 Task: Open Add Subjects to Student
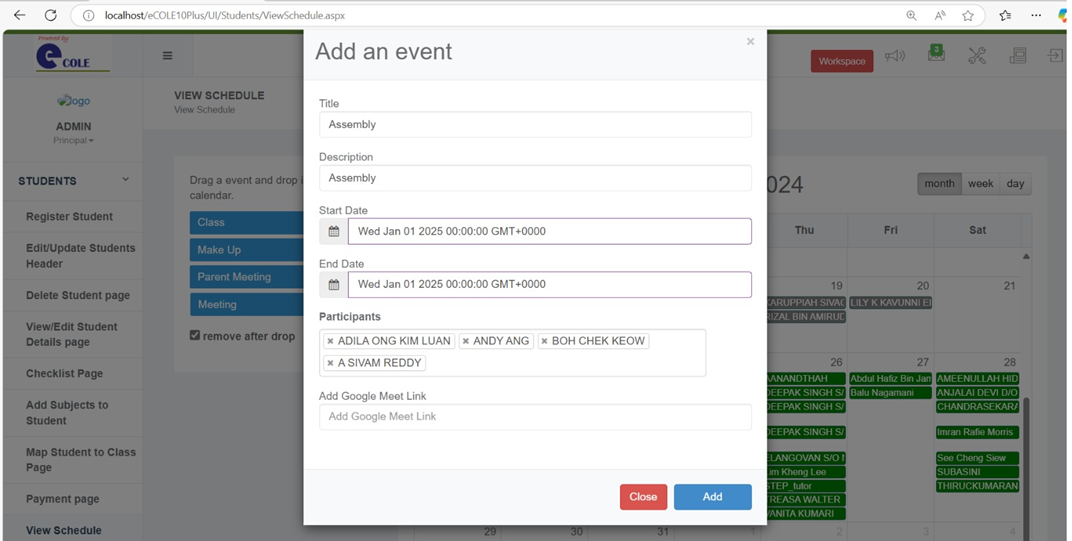[x=67, y=412]
